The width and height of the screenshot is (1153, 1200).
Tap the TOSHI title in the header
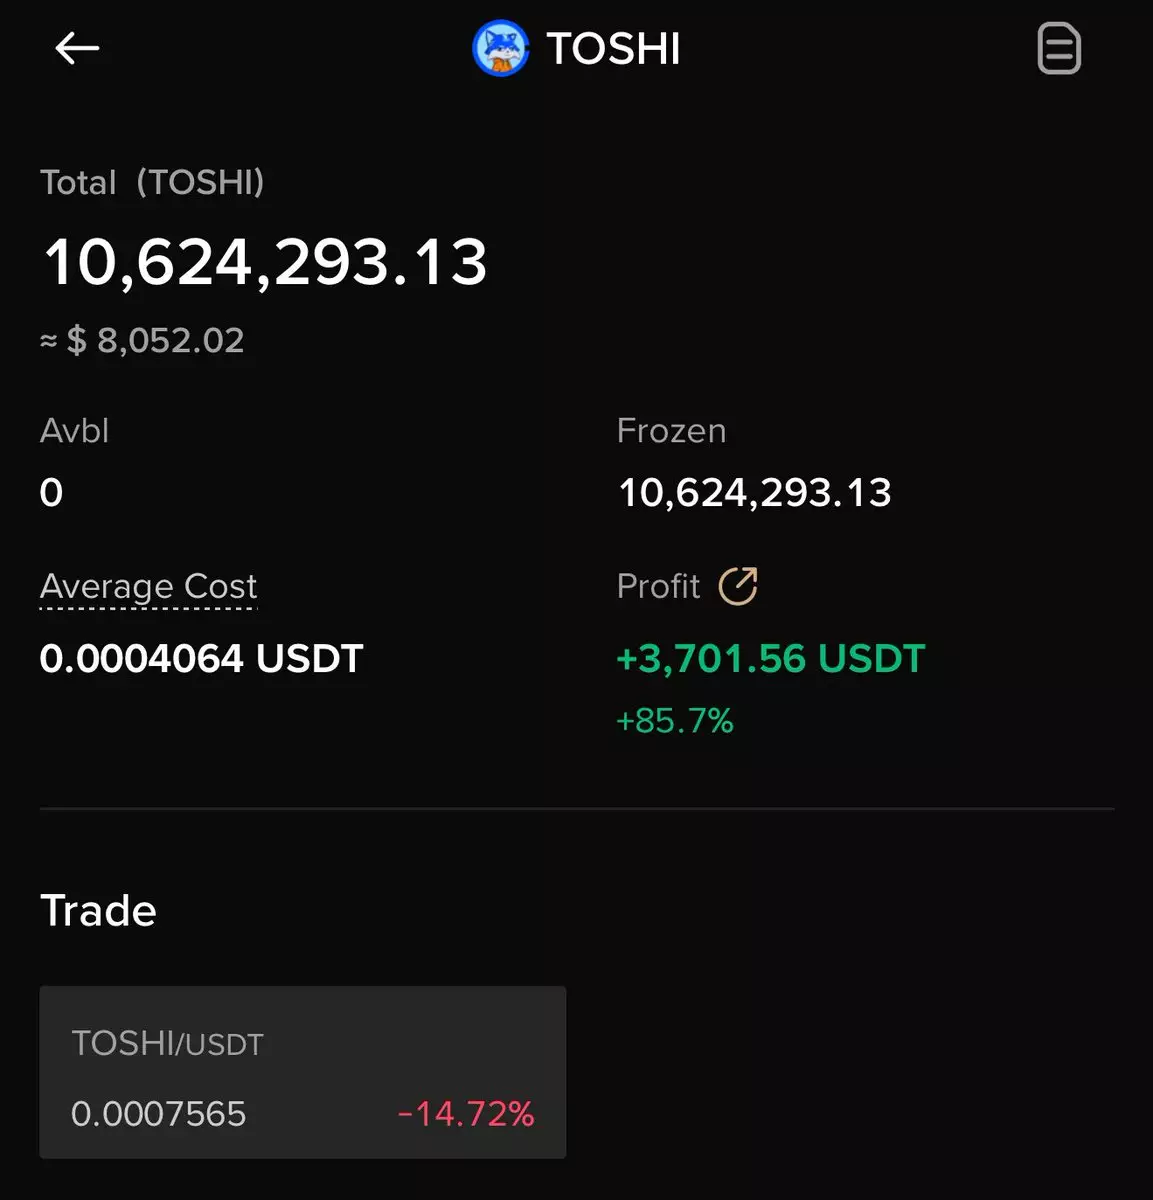613,49
